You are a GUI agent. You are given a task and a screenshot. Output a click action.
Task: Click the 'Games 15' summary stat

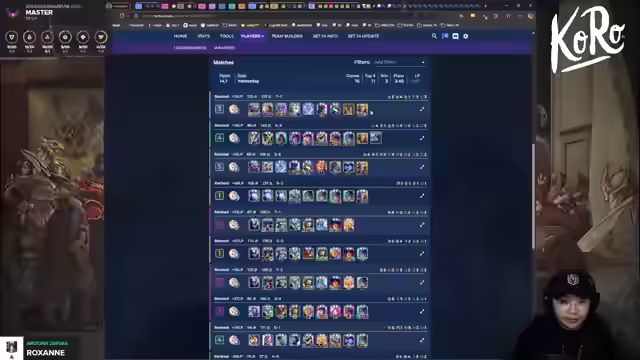pyautogui.click(x=353, y=78)
